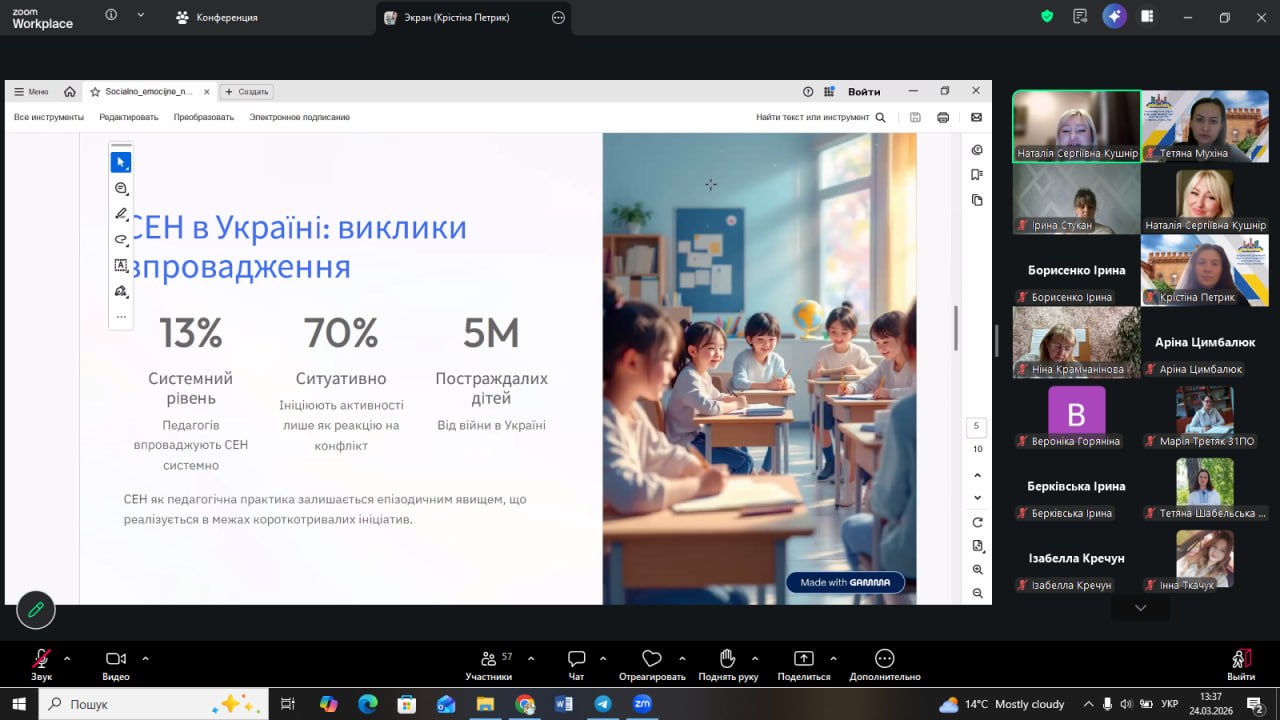This screenshot has height=720, width=1280.
Task: Open Telegram from the Windows taskbar
Action: click(x=603, y=704)
